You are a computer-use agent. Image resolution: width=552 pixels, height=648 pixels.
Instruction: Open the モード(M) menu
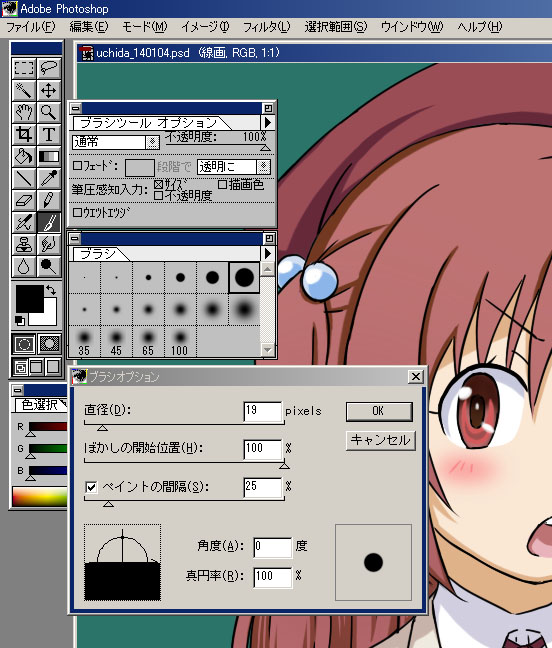coord(145,27)
